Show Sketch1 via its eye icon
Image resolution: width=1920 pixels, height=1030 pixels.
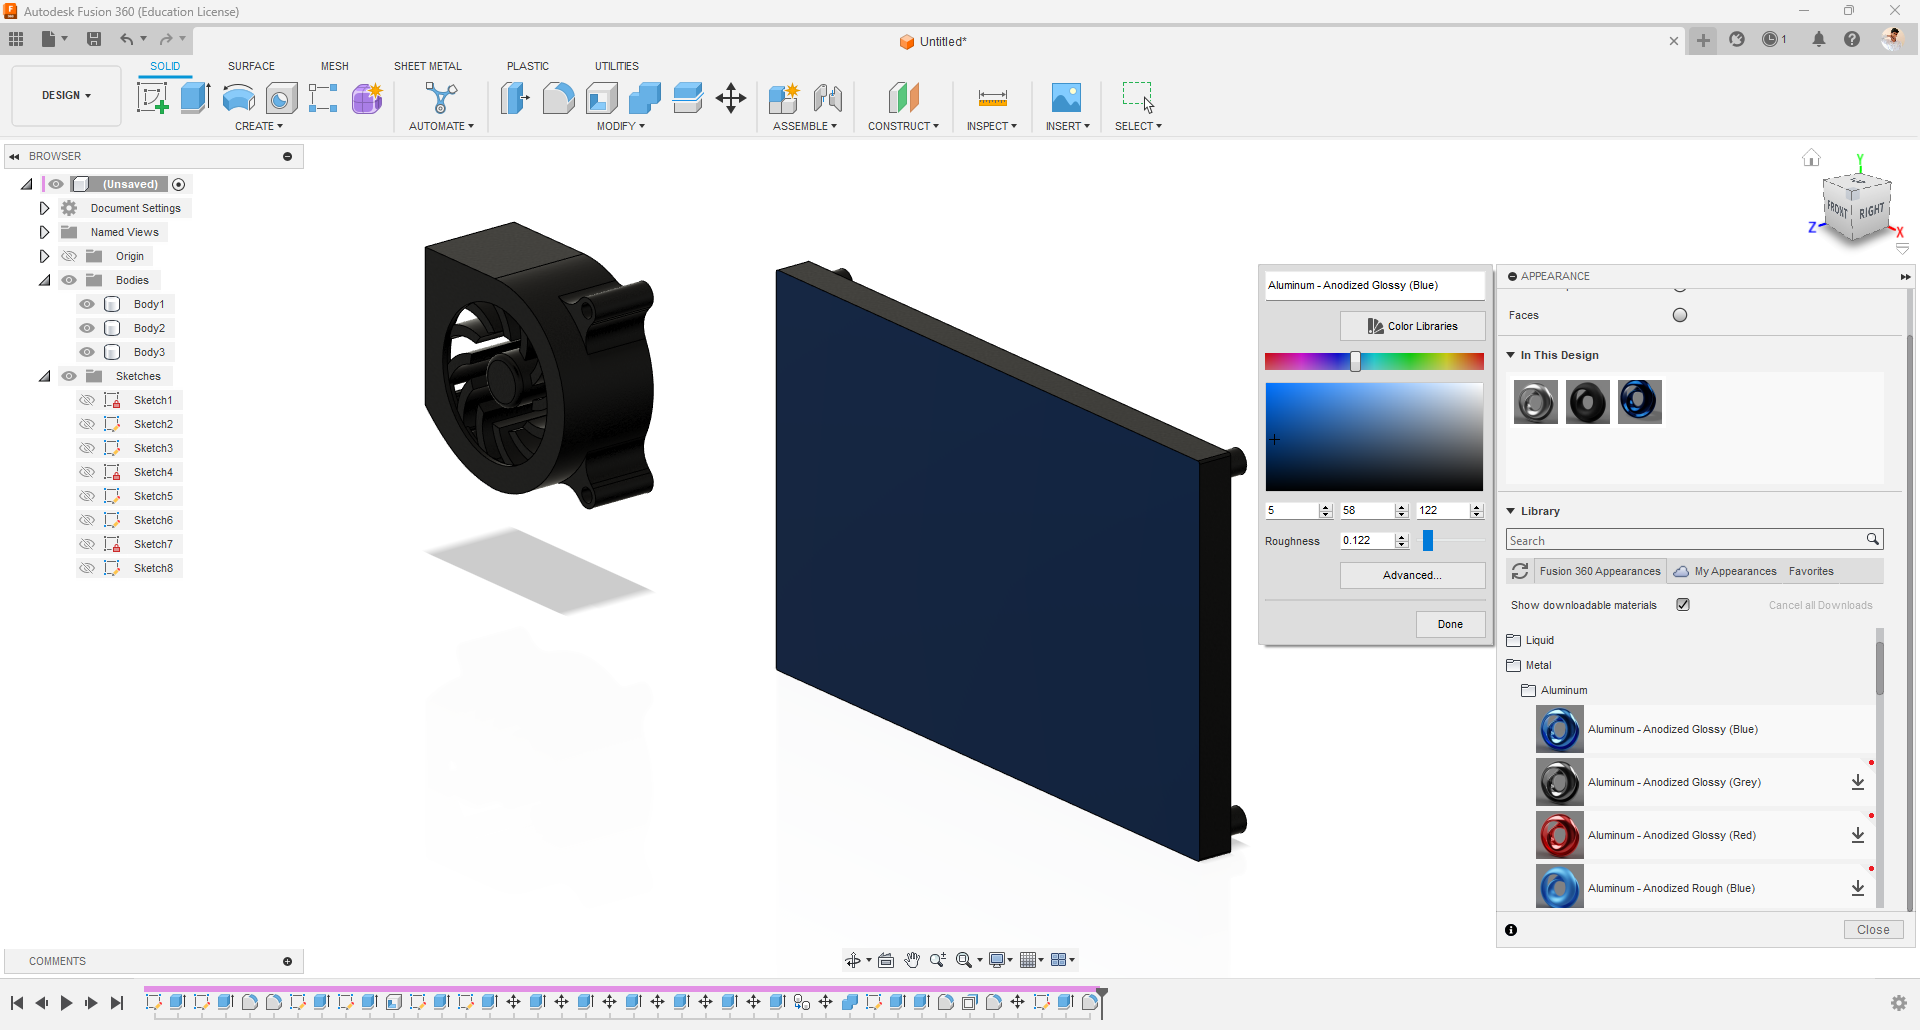[87, 400]
